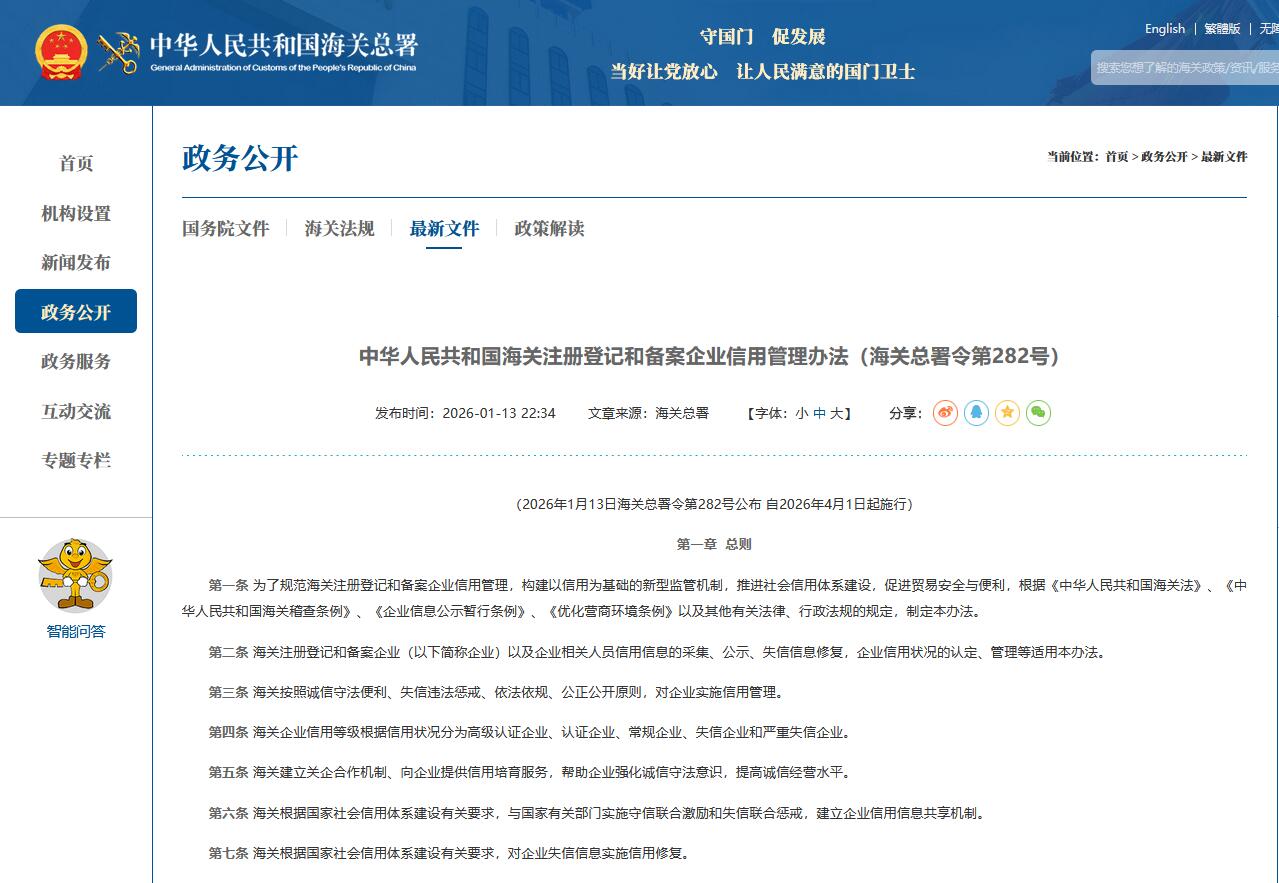Set font size to small (小)
The height and width of the screenshot is (883, 1279).
click(x=801, y=413)
